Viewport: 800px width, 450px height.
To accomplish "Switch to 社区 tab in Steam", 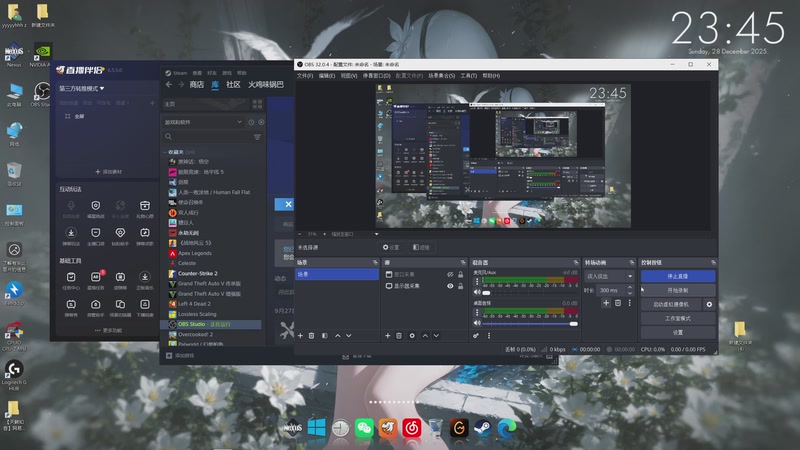I will click(233, 85).
